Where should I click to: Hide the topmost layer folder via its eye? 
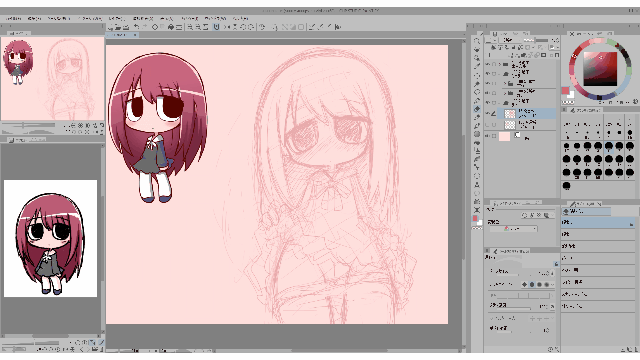(x=487, y=64)
